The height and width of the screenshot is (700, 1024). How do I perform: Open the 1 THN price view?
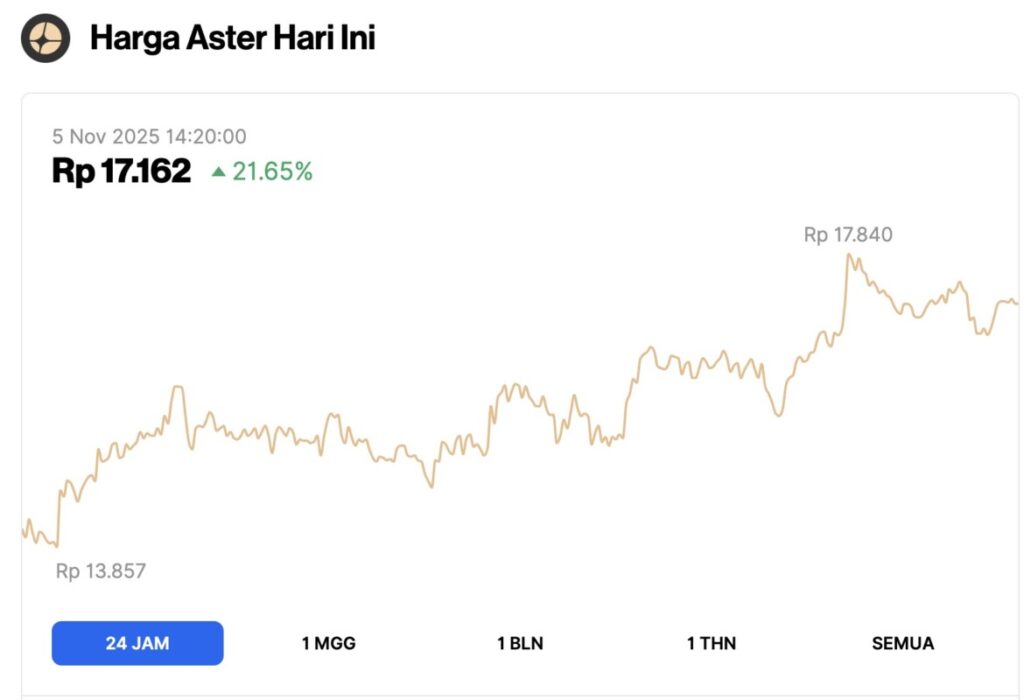(x=711, y=643)
